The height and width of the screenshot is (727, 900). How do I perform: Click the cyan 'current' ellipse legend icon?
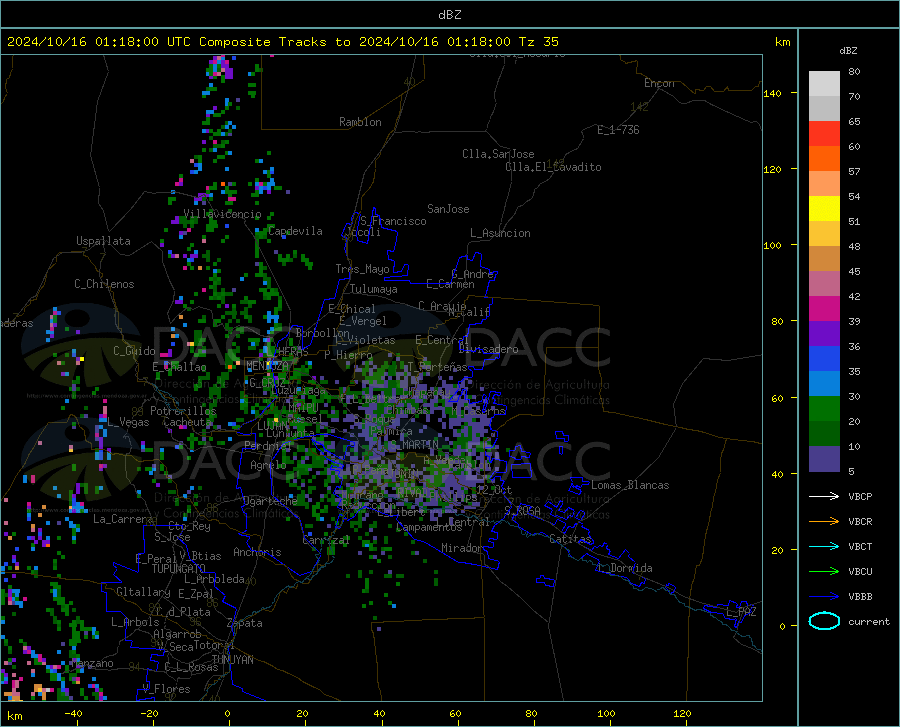824,621
